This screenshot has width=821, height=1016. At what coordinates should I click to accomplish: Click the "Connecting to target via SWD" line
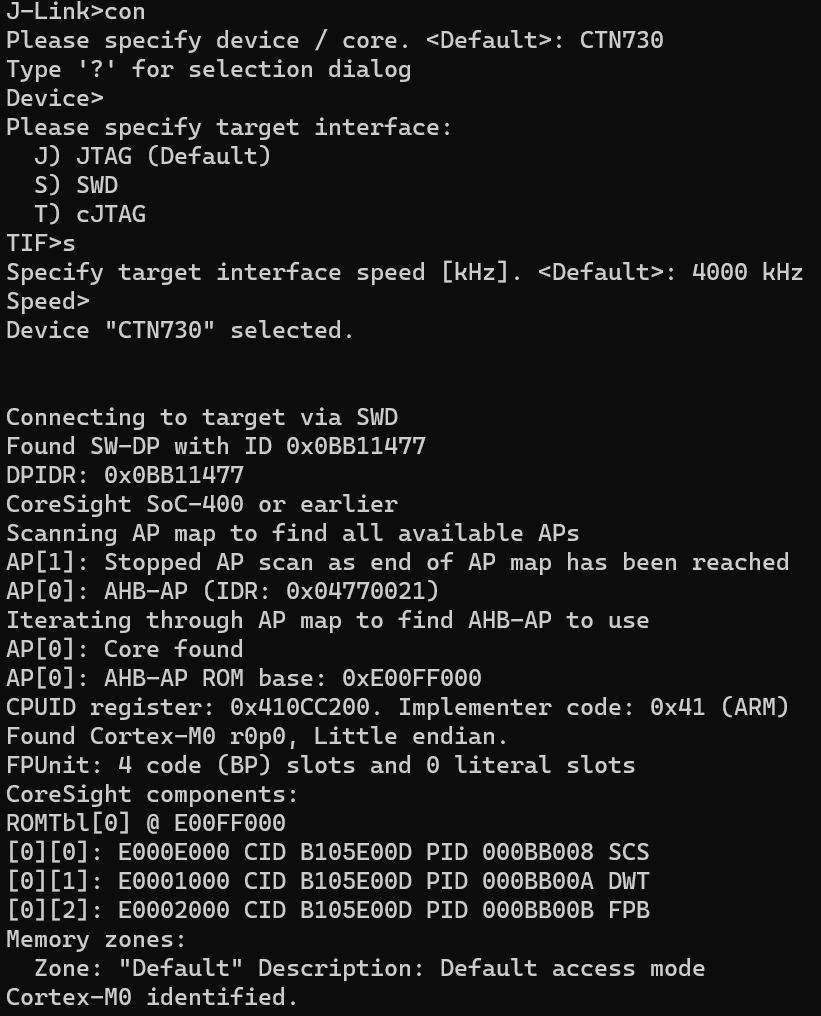click(x=202, y=417)
